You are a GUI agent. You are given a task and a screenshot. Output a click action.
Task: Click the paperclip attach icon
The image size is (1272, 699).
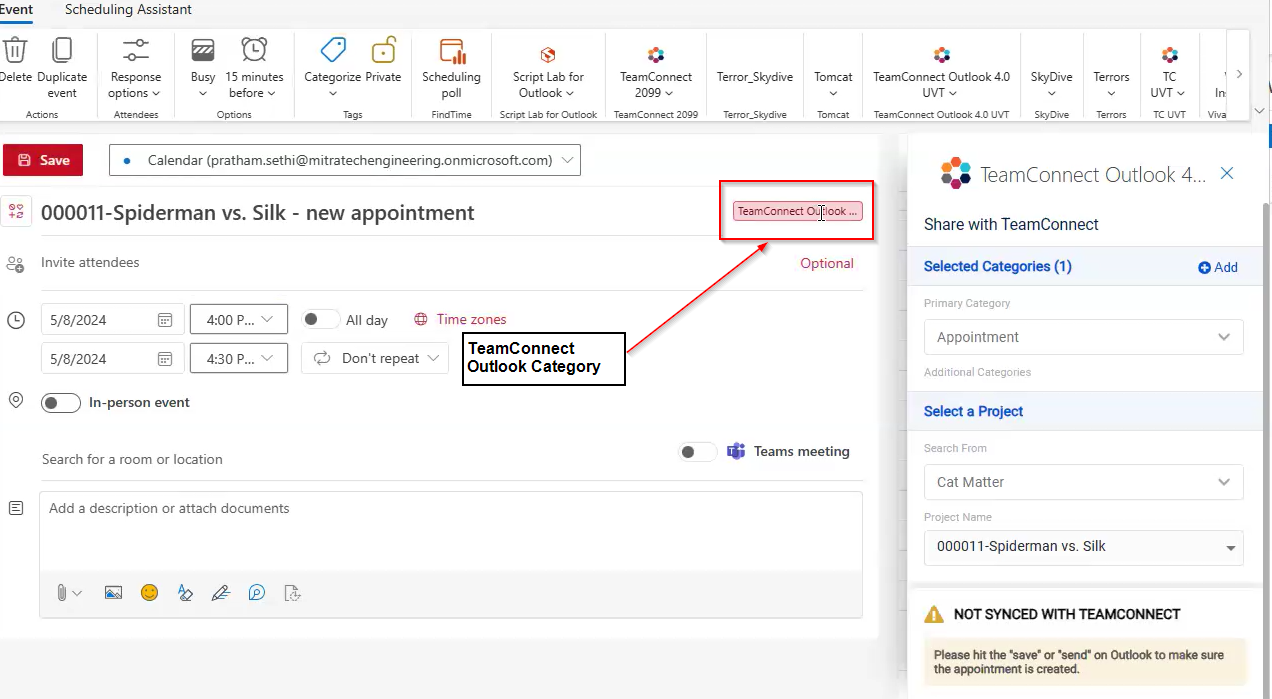pos(62,593)
